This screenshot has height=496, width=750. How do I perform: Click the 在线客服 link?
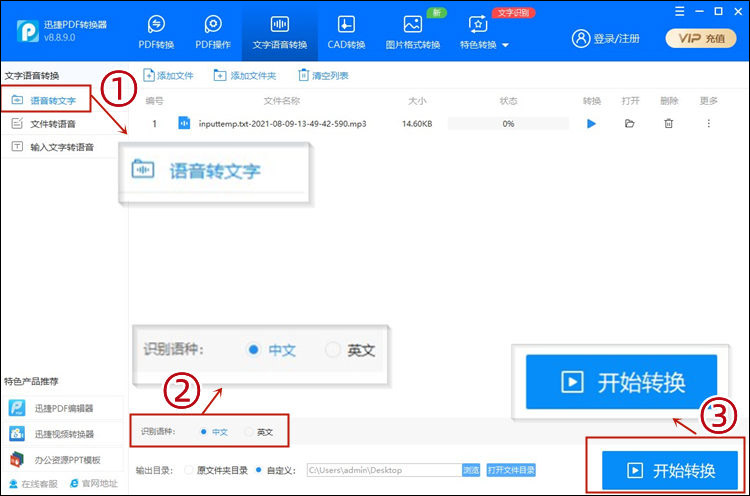pos(34,484)
